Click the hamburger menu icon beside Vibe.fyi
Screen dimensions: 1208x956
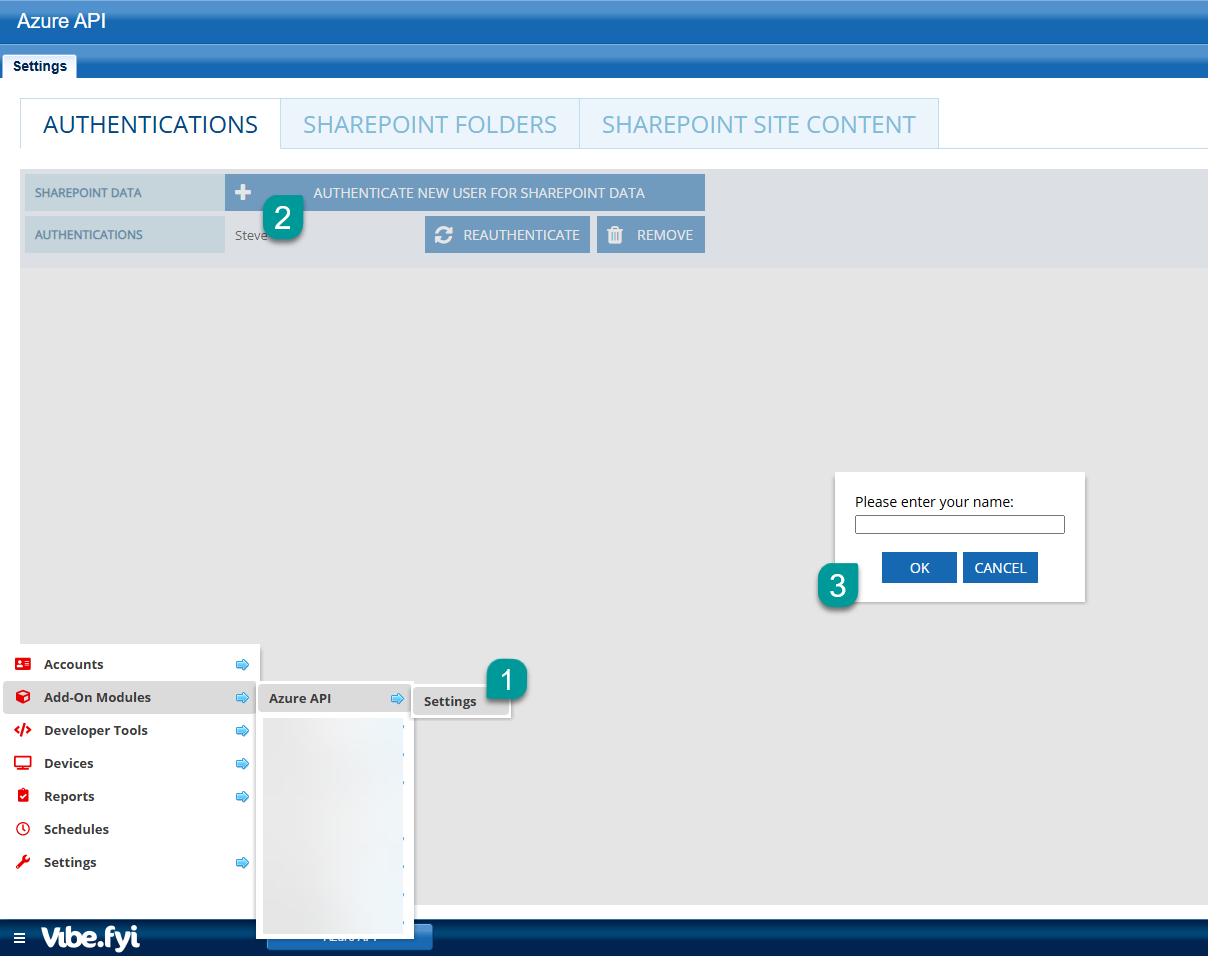19,938
